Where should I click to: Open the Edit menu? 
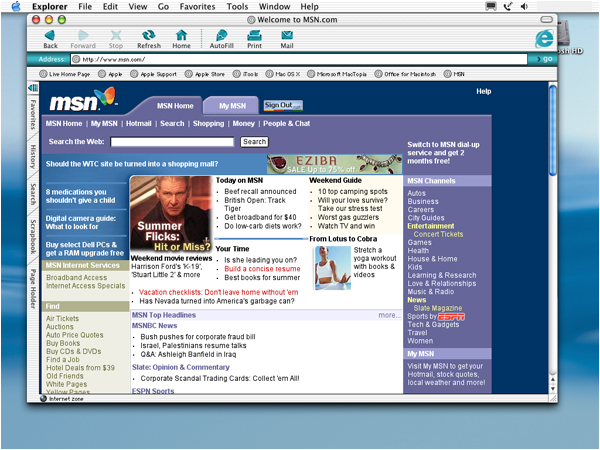tap(110, 7)
